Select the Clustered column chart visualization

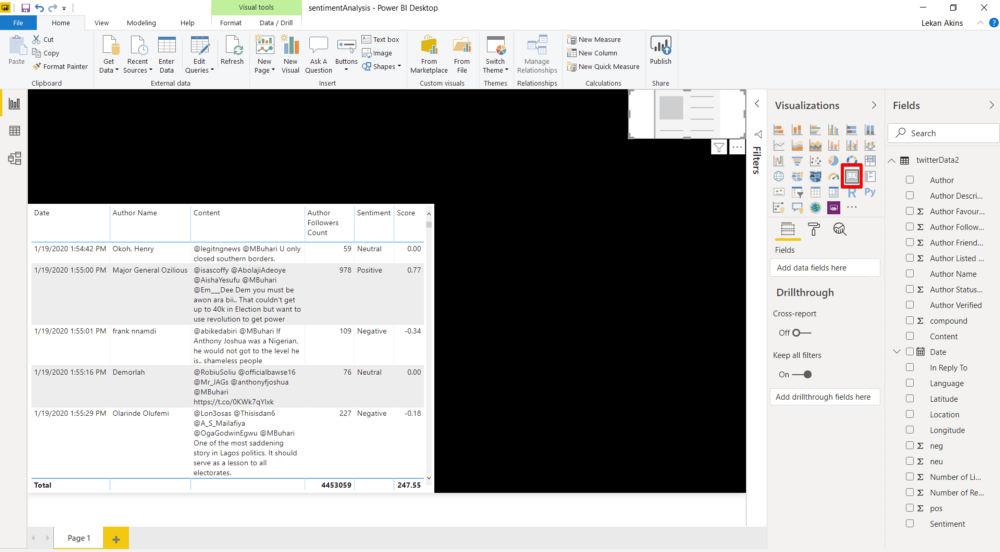pyautogui.click(x=834, y=129)
